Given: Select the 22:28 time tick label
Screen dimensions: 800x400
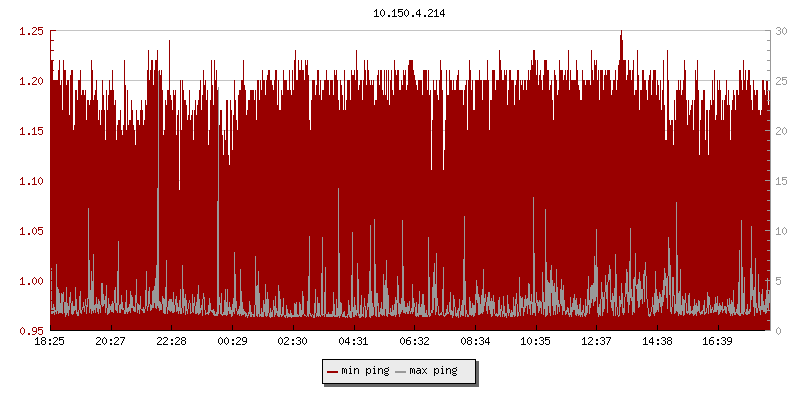Looking at the screenshot, I should tap(172, 342).
